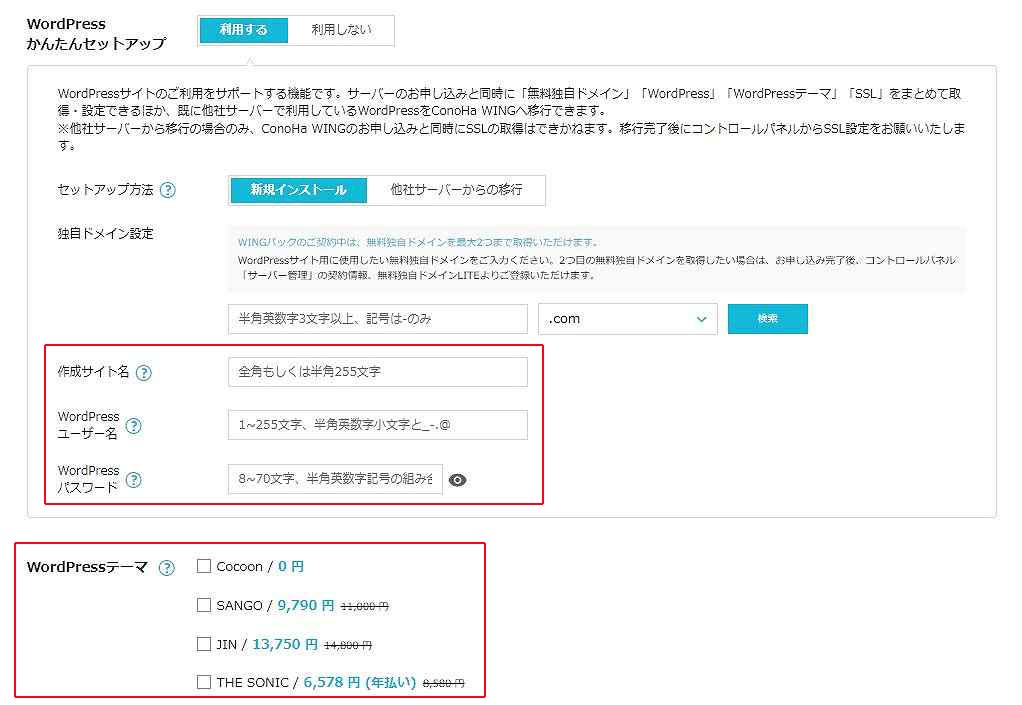The height and width of the screenshot is (705, 1022).
Task: Click the Cocoon 0 円 price text
Action: (x=291, y=566)
